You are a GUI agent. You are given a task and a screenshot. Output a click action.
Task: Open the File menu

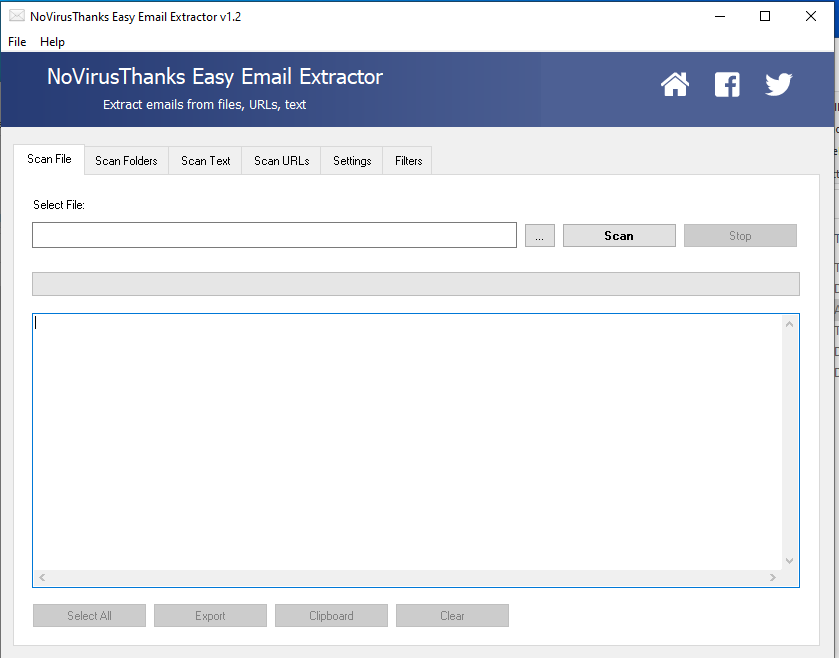click(17, 42)
